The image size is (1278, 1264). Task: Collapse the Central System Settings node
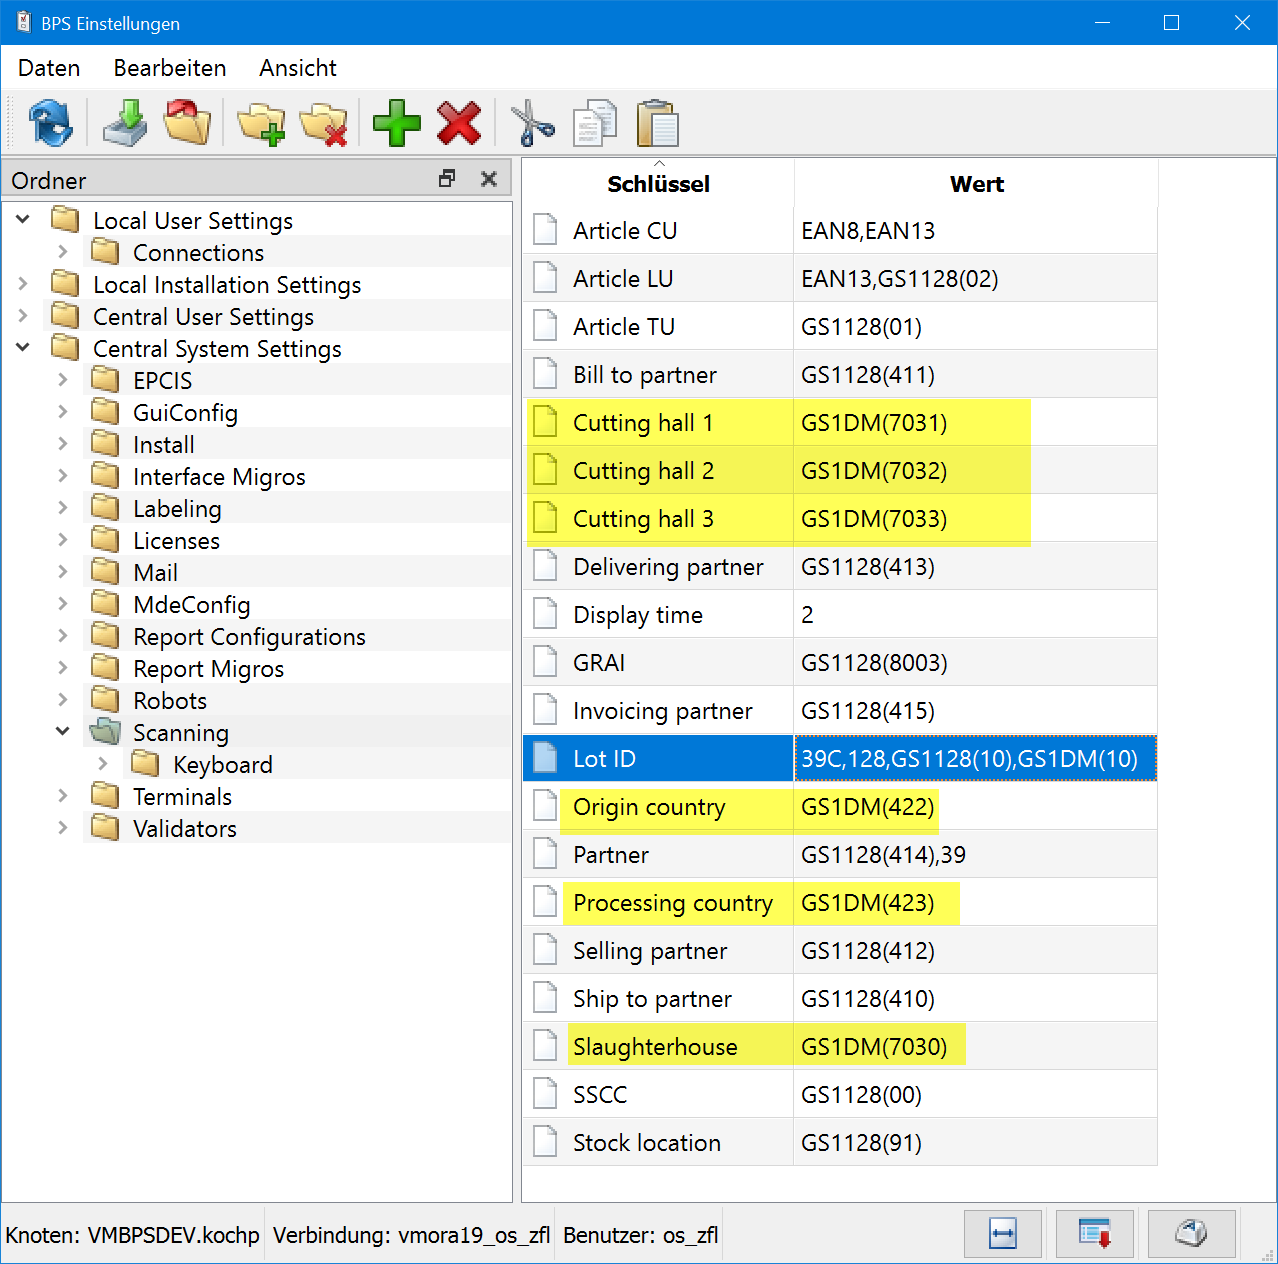[23, 348]
